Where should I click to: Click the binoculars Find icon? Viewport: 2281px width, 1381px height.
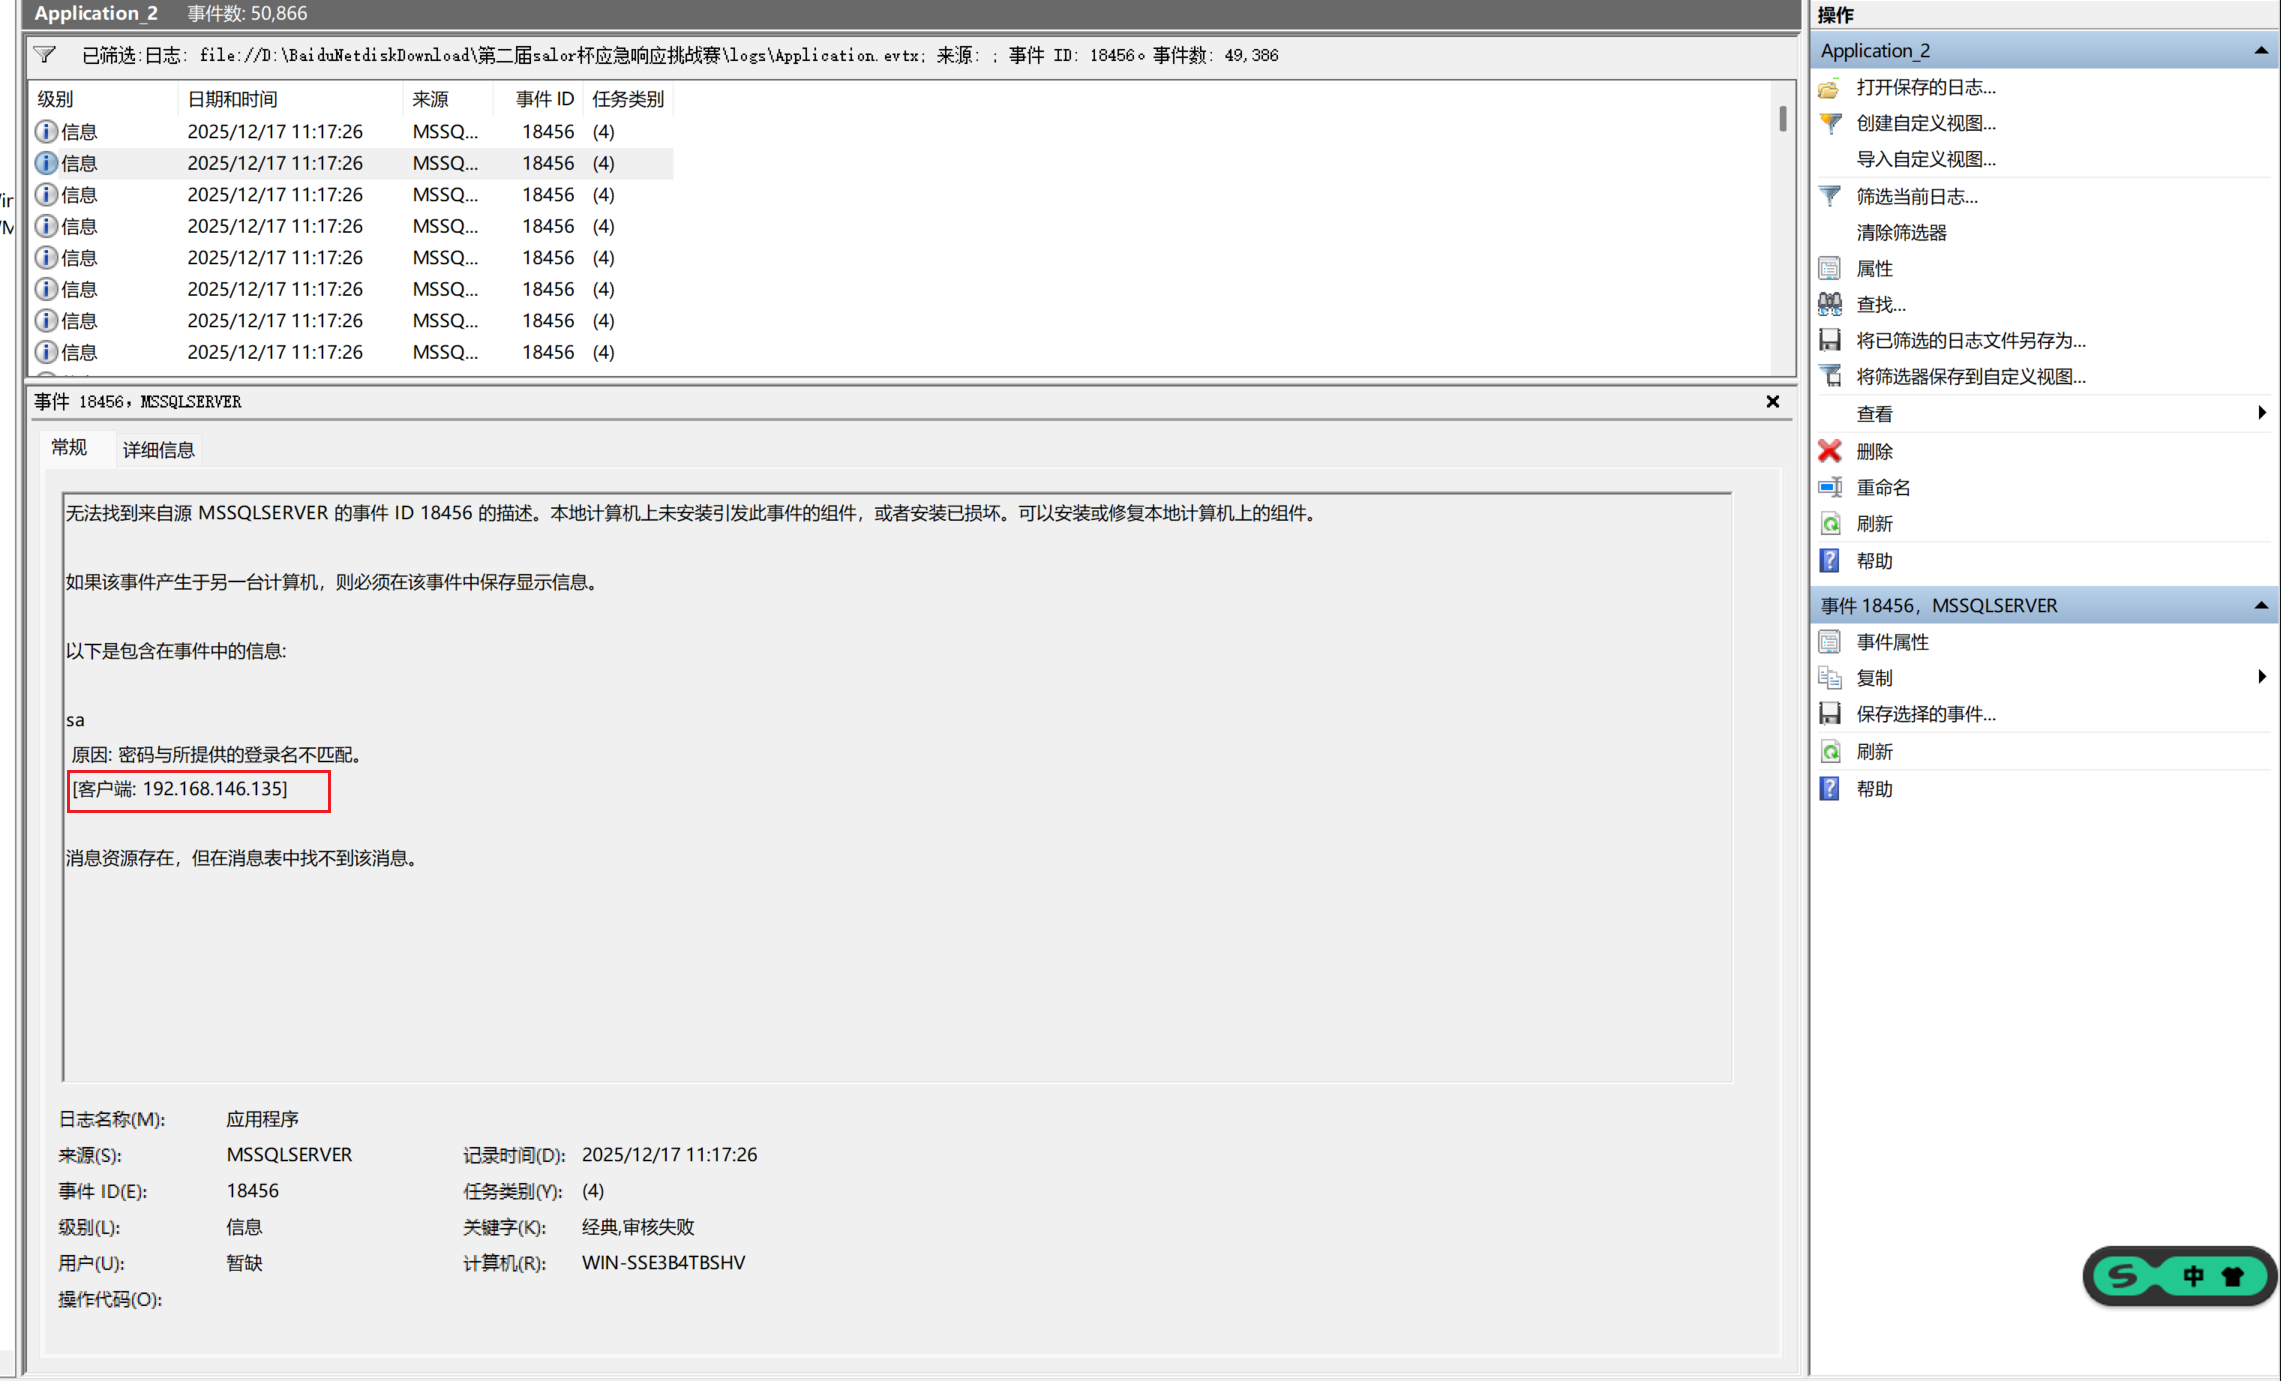point(1829,304)
